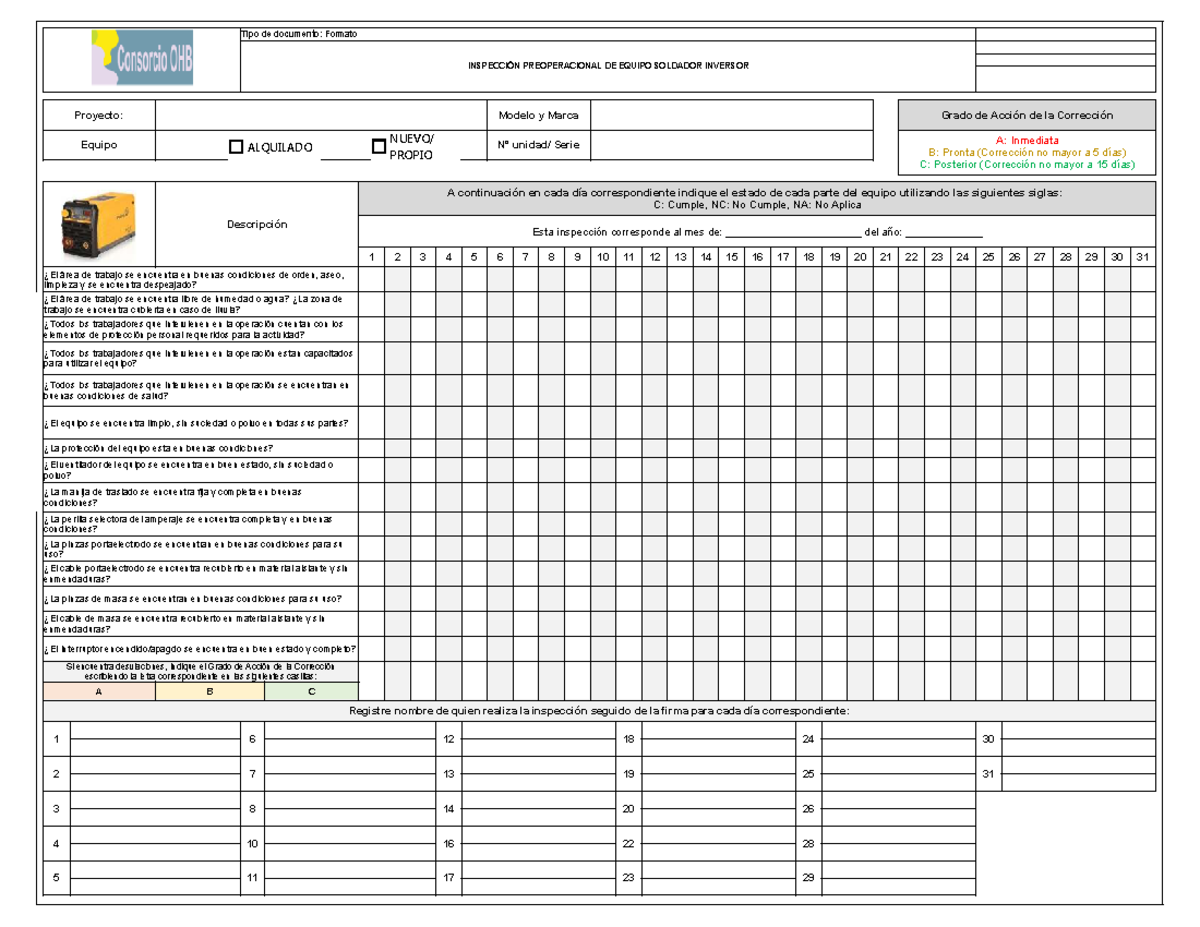Click the question about 'perilla selectora de amperaje'
This screenshot has height=927, width=1200.
click(200, 524)
